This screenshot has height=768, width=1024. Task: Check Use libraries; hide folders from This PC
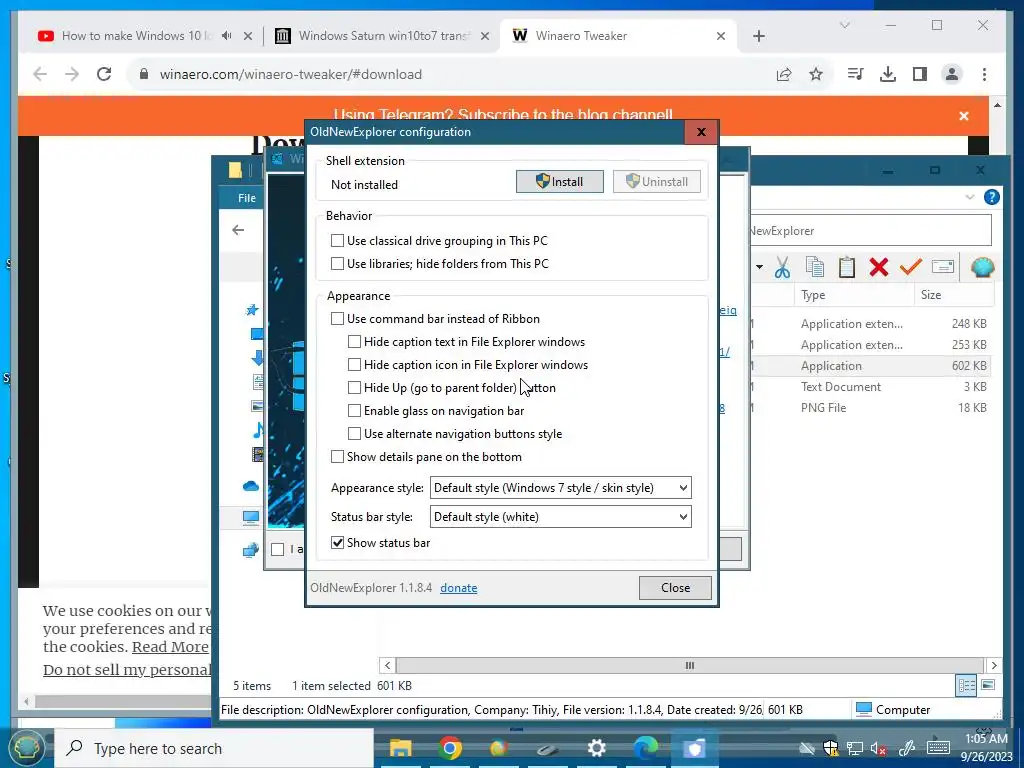point(337,264)
